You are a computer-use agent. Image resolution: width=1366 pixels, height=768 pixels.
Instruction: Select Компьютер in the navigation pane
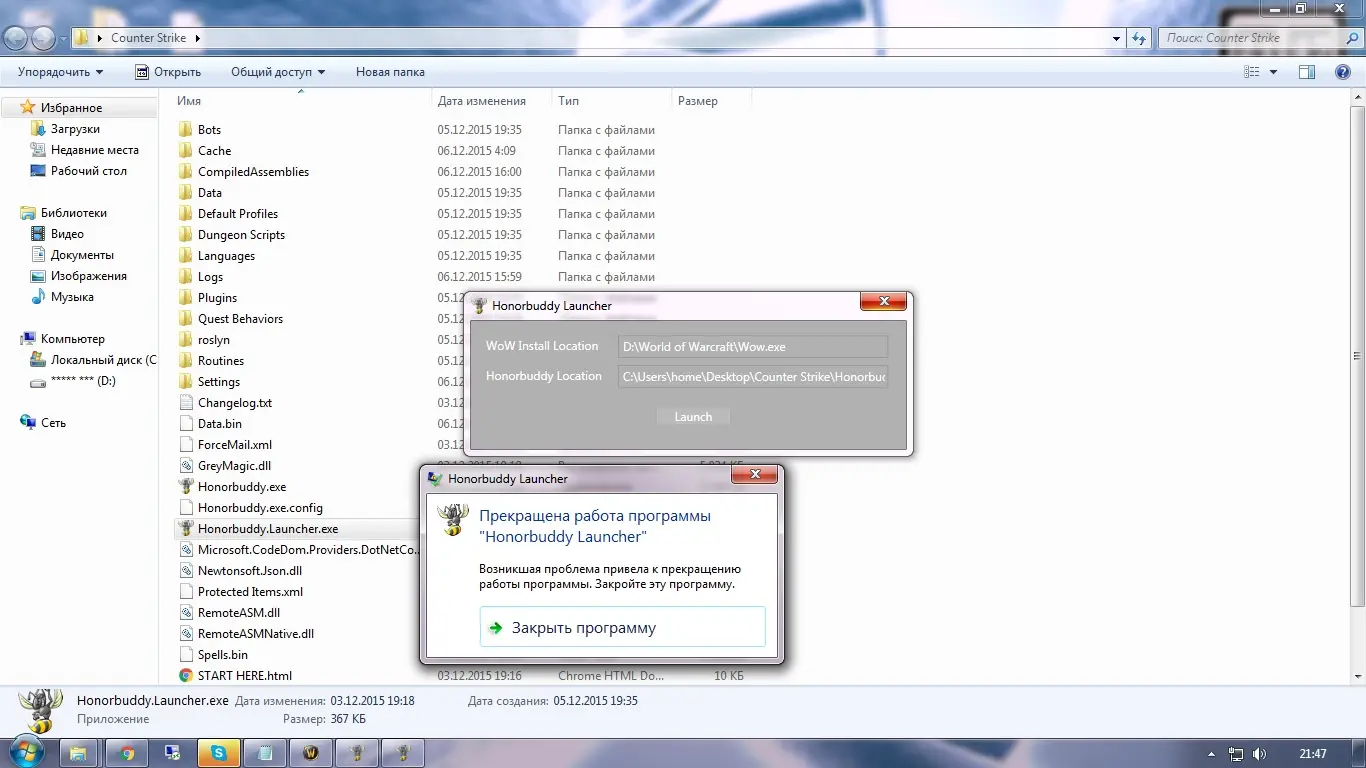tap(72, 339)
